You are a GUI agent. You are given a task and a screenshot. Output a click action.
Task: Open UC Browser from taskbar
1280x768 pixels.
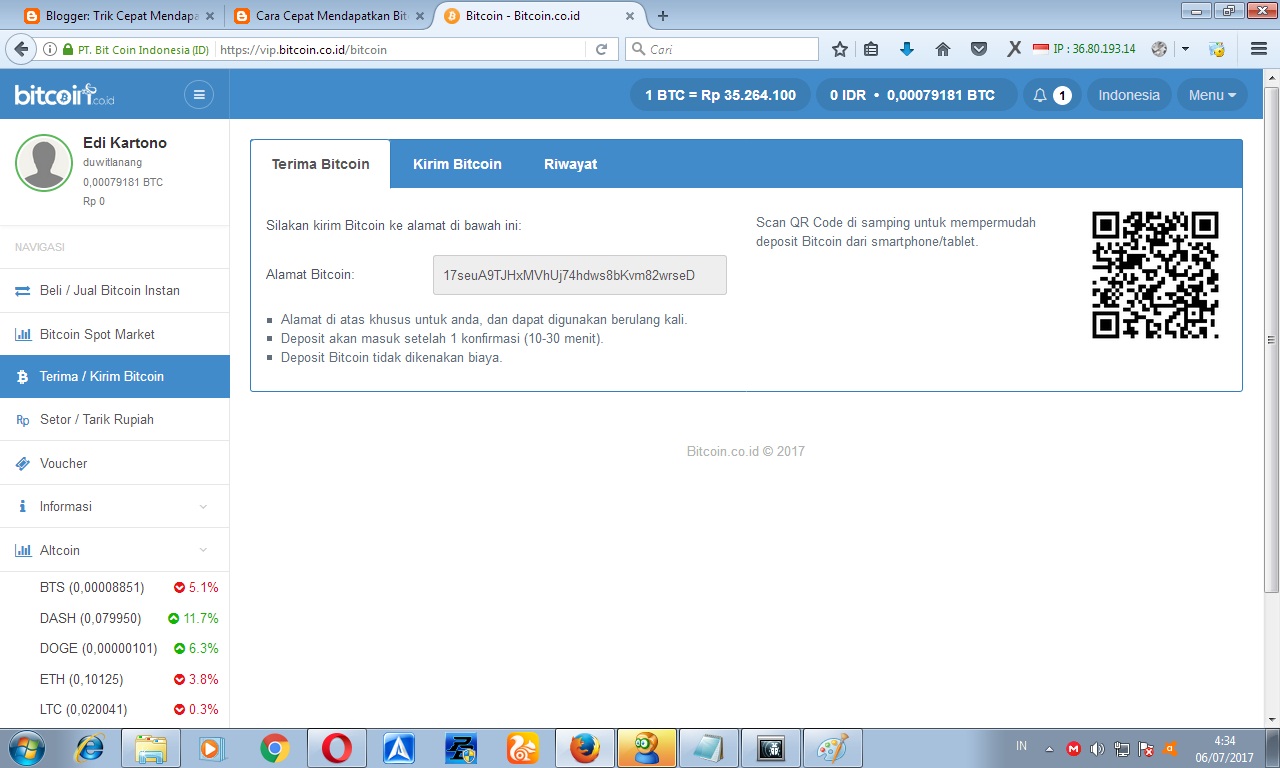[522, 748]
